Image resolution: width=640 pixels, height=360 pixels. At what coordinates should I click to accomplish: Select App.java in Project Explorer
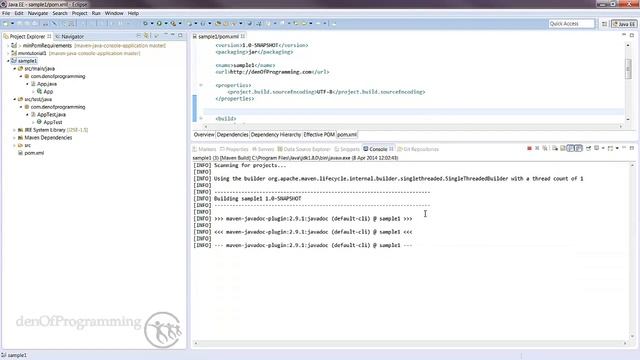pos(47,84)
